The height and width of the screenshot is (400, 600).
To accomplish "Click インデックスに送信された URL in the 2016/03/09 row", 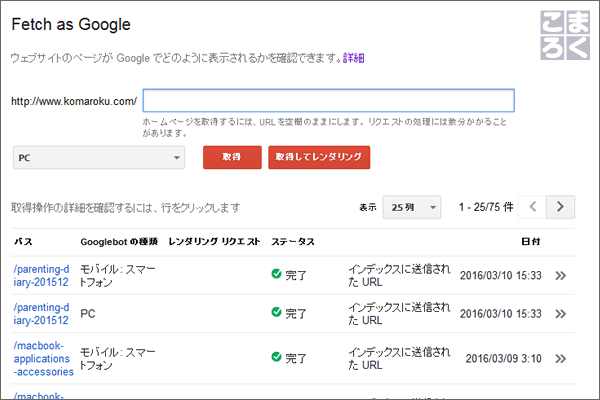I will [399, 359].
